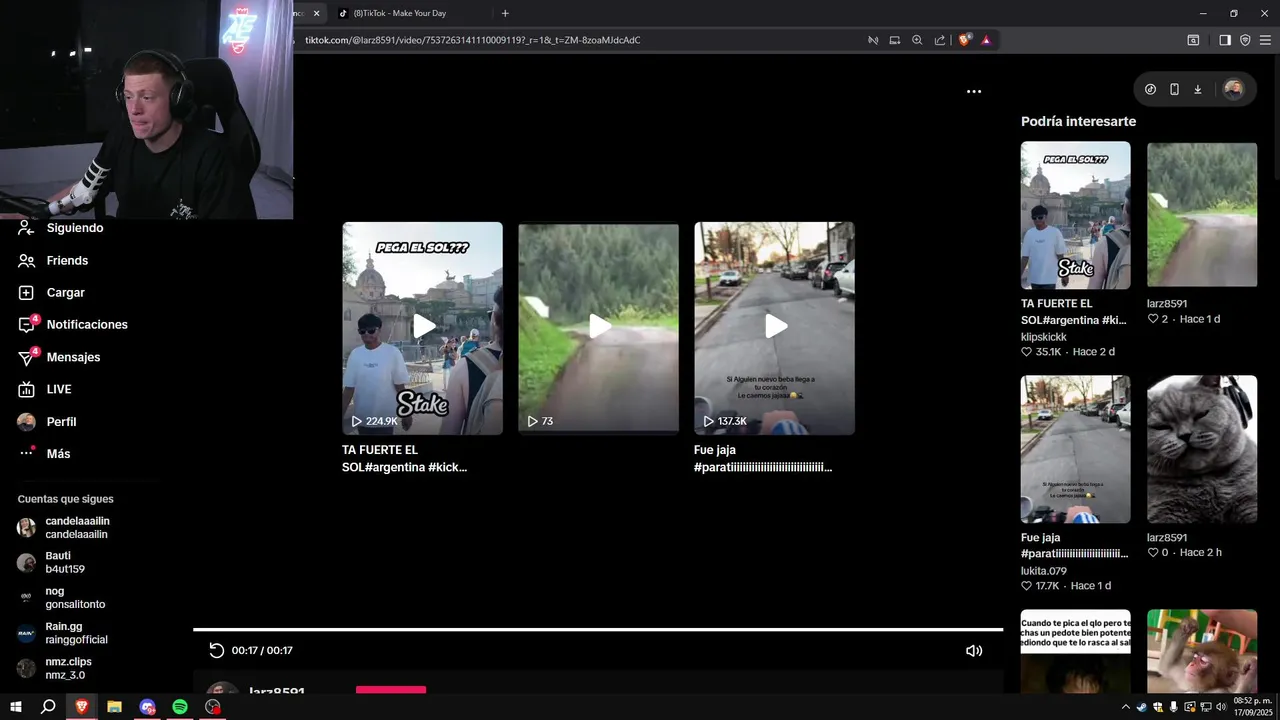Open larz8591 forest suggested thumbnail
1280x720 pixels.
1201,215
